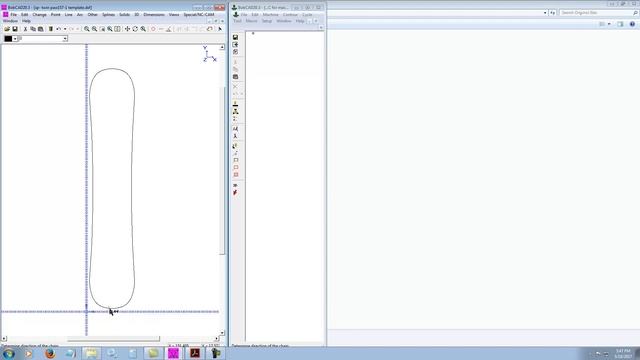The height and width of the screenshot is (360, 640).
Task: Open BobCAD magenta taskbar icon
Action: click(x=173, y=353)
